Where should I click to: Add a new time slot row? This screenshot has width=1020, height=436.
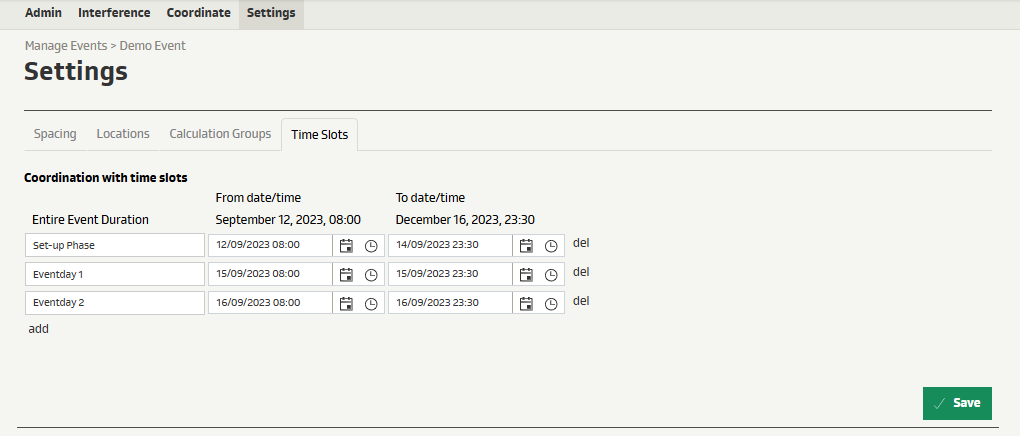[x=38, y=328]
